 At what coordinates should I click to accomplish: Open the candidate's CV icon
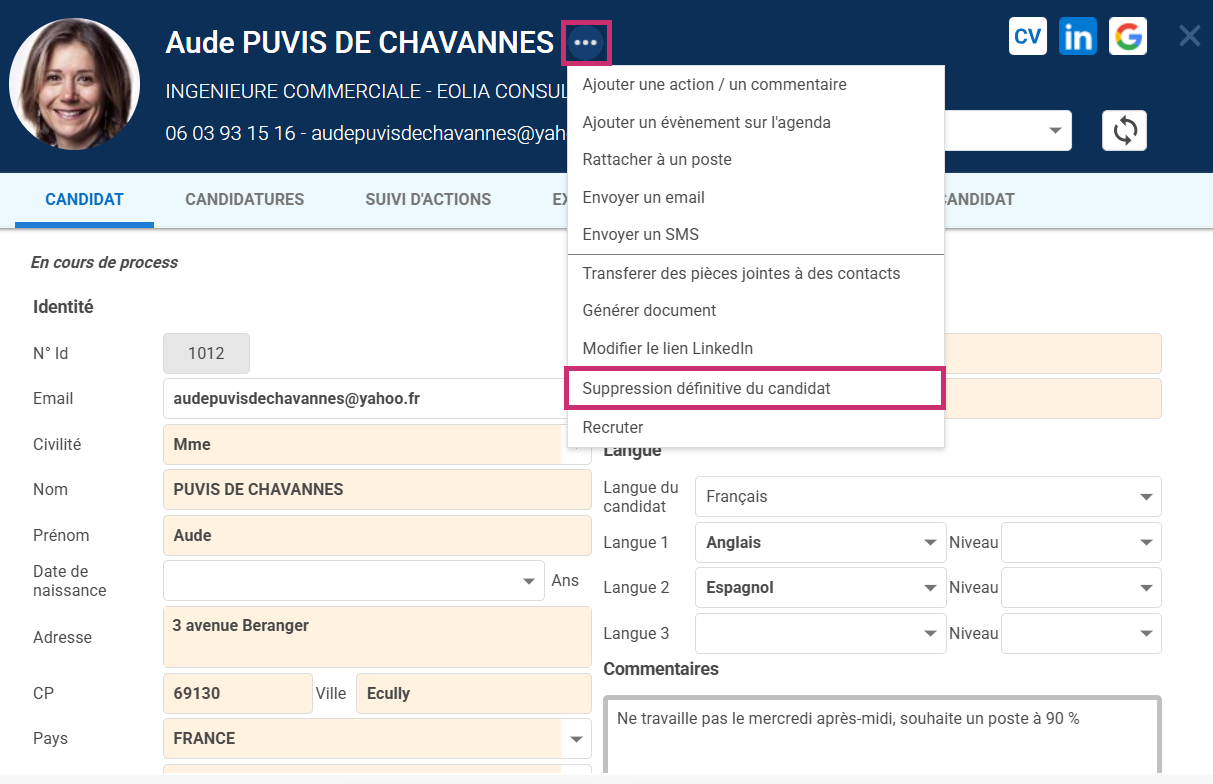pos(1027,37)
